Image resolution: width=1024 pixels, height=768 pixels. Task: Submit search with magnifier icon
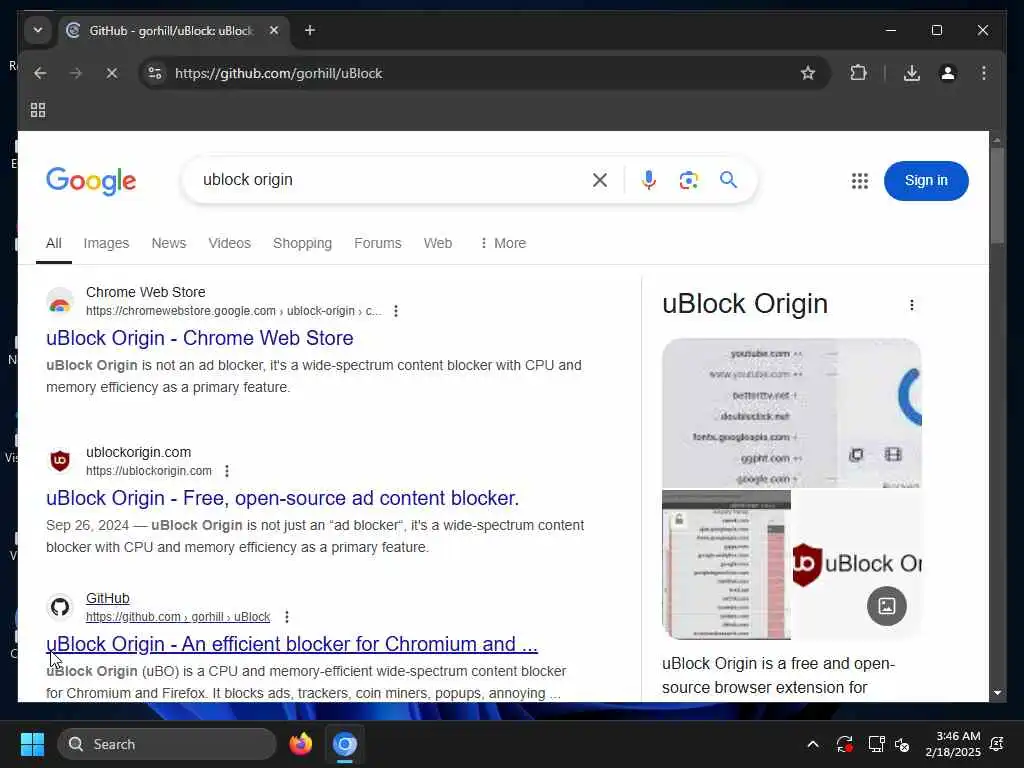click(x=728, y=180)
